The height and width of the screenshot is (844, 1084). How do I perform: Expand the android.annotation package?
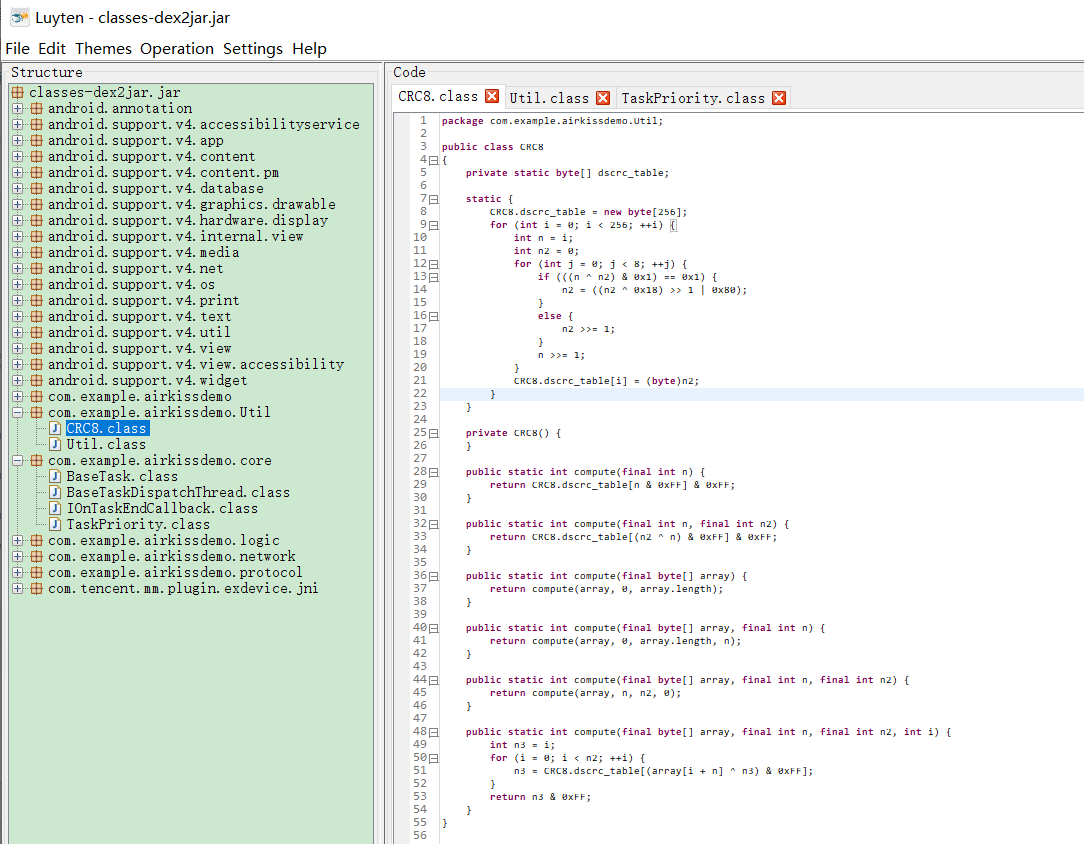pos(18,109)
